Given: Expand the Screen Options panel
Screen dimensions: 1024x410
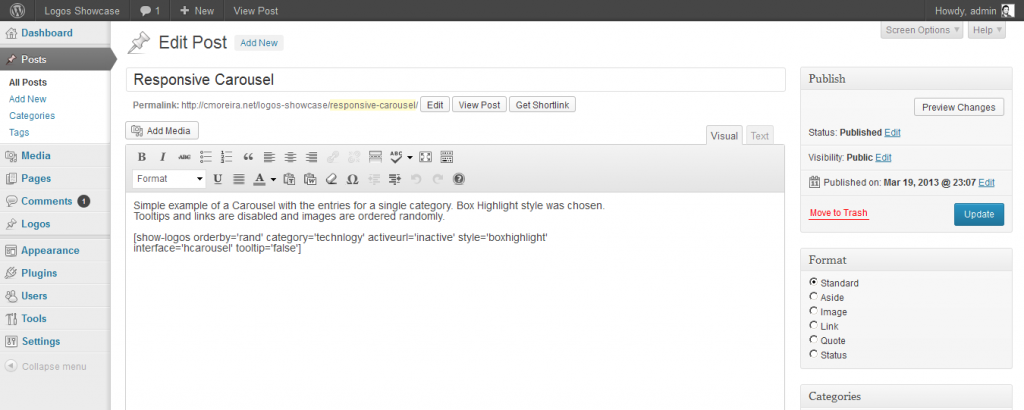Looking at the screenshot, I should [x=922, y=30].
